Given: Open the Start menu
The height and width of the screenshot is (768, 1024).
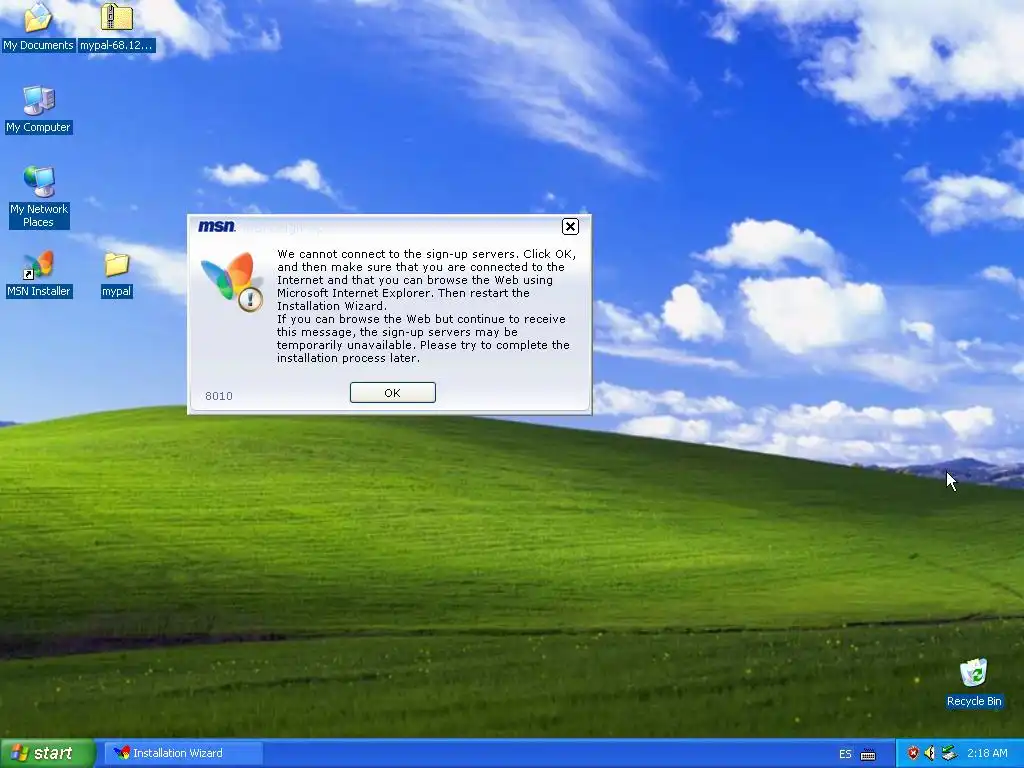Looking at the screenshot, I should pos(47,753).
